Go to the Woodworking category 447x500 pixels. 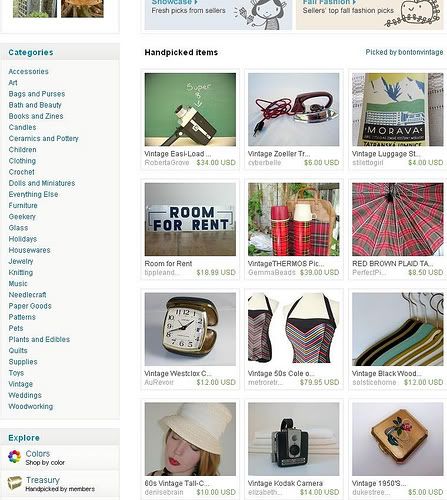click(31, 406)
